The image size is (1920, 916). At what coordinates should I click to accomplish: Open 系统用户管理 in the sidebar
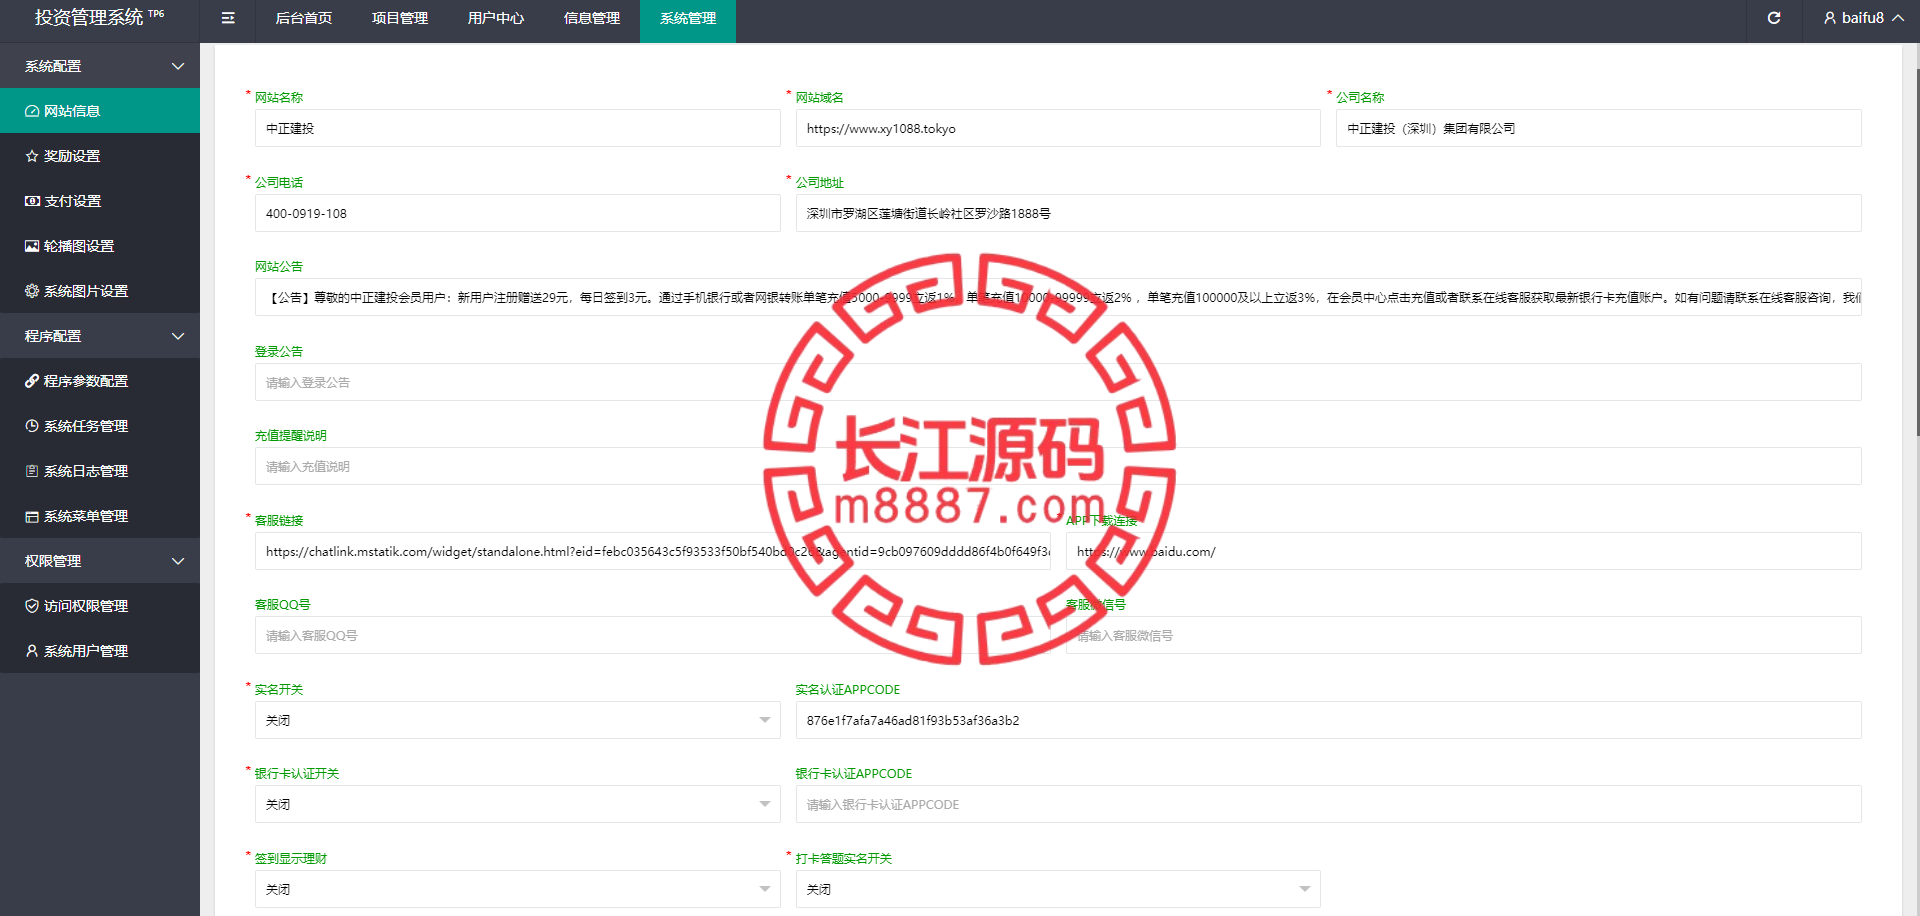point(100,651)
